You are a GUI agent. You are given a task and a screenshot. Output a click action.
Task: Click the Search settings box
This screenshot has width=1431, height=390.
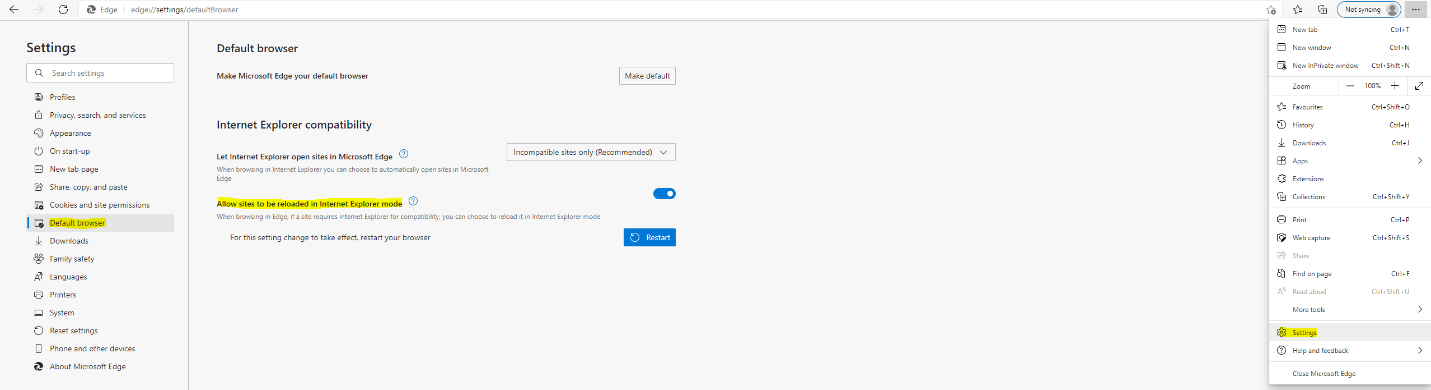(x=100, y=73)
